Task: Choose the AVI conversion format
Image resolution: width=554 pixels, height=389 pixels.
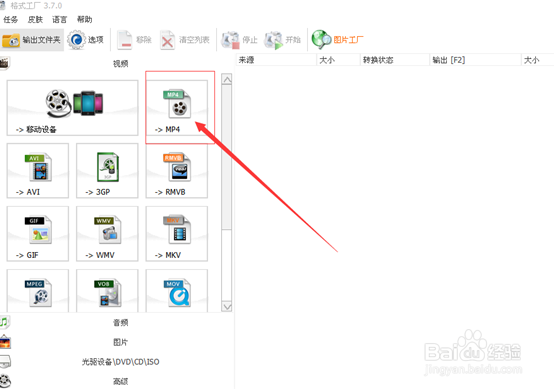Action: (x=38, y=171)
